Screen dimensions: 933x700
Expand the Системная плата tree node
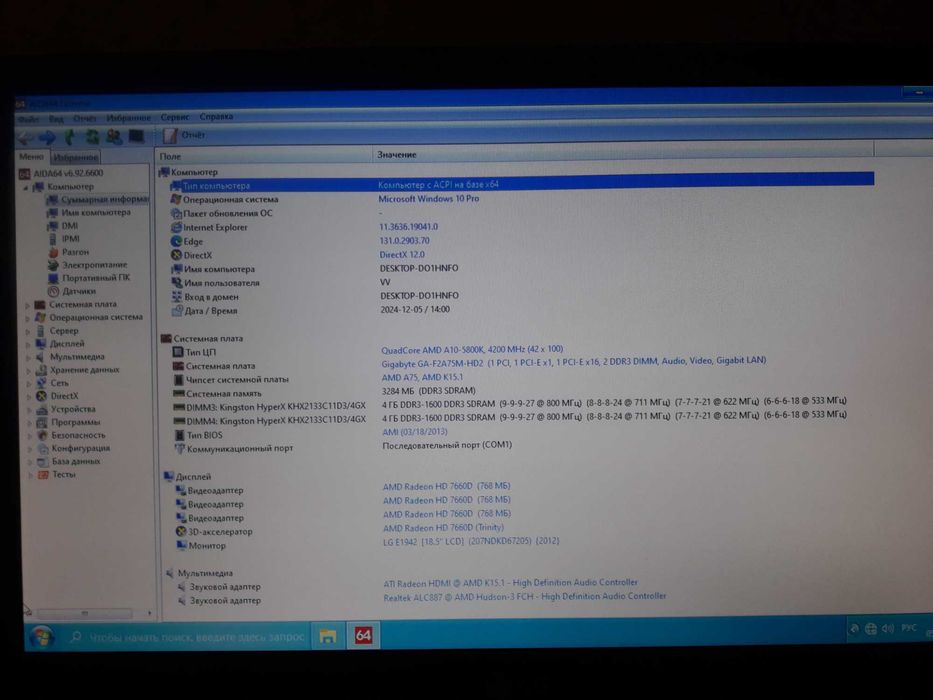27,305
